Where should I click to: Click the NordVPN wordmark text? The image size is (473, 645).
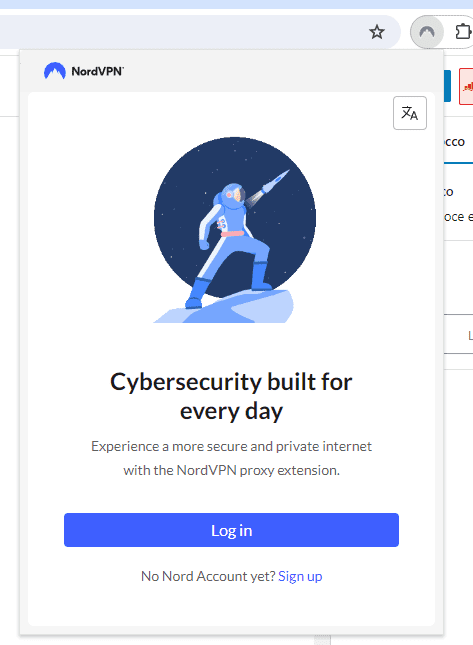click(97, 71)
